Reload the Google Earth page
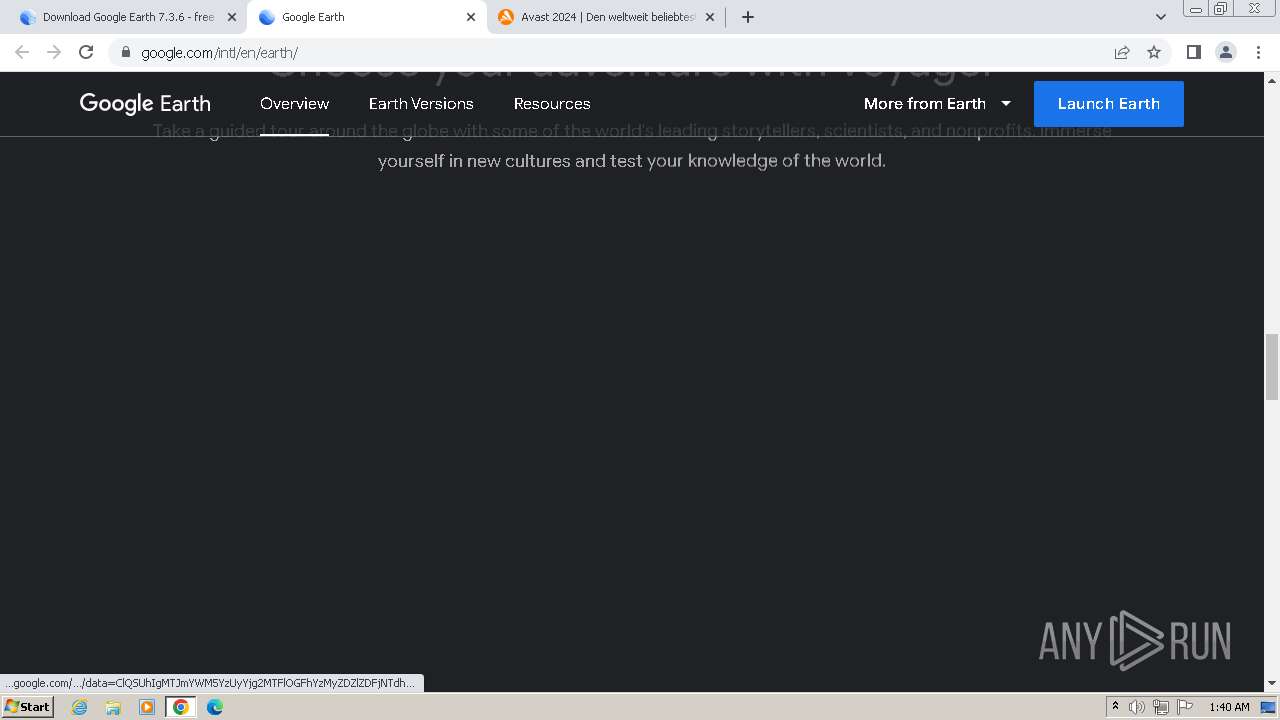Viewport: 1280px width, 720px height. click(86, 52)
